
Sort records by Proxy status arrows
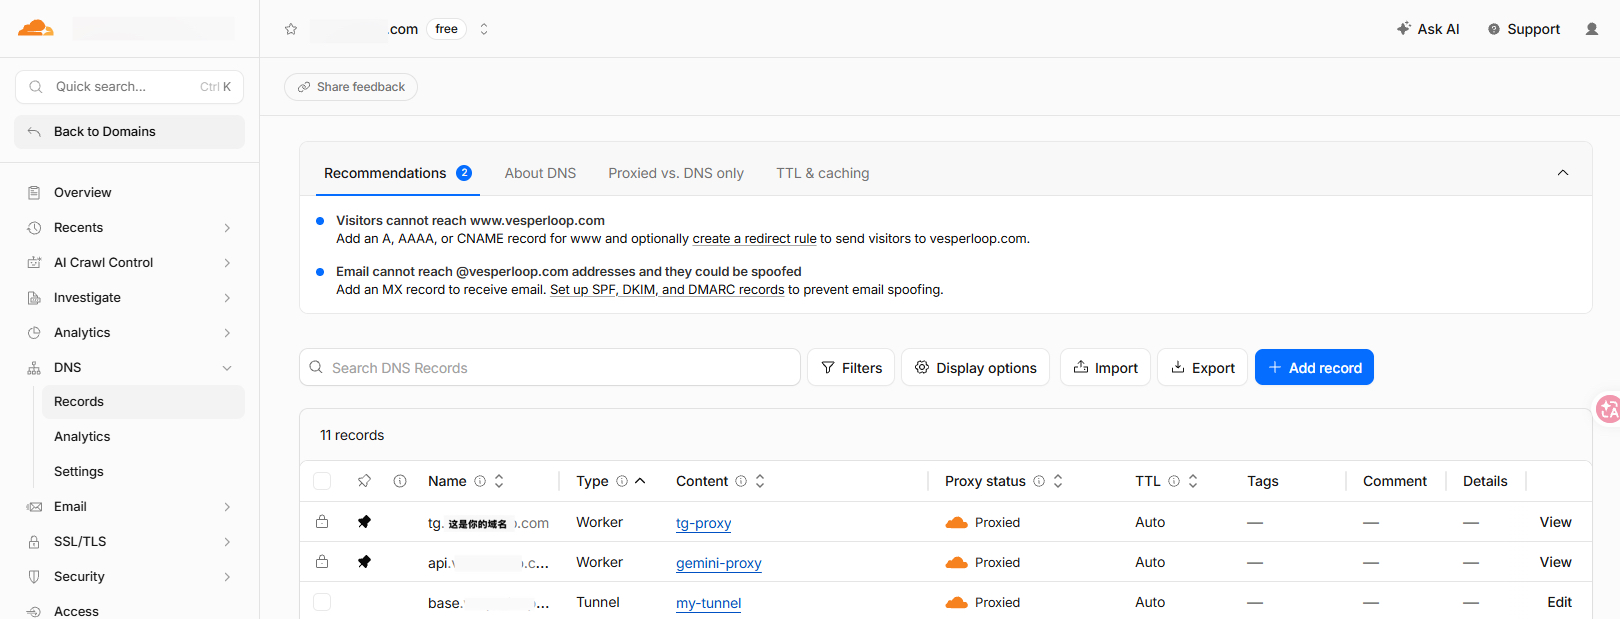click(x=1058, y=481)
